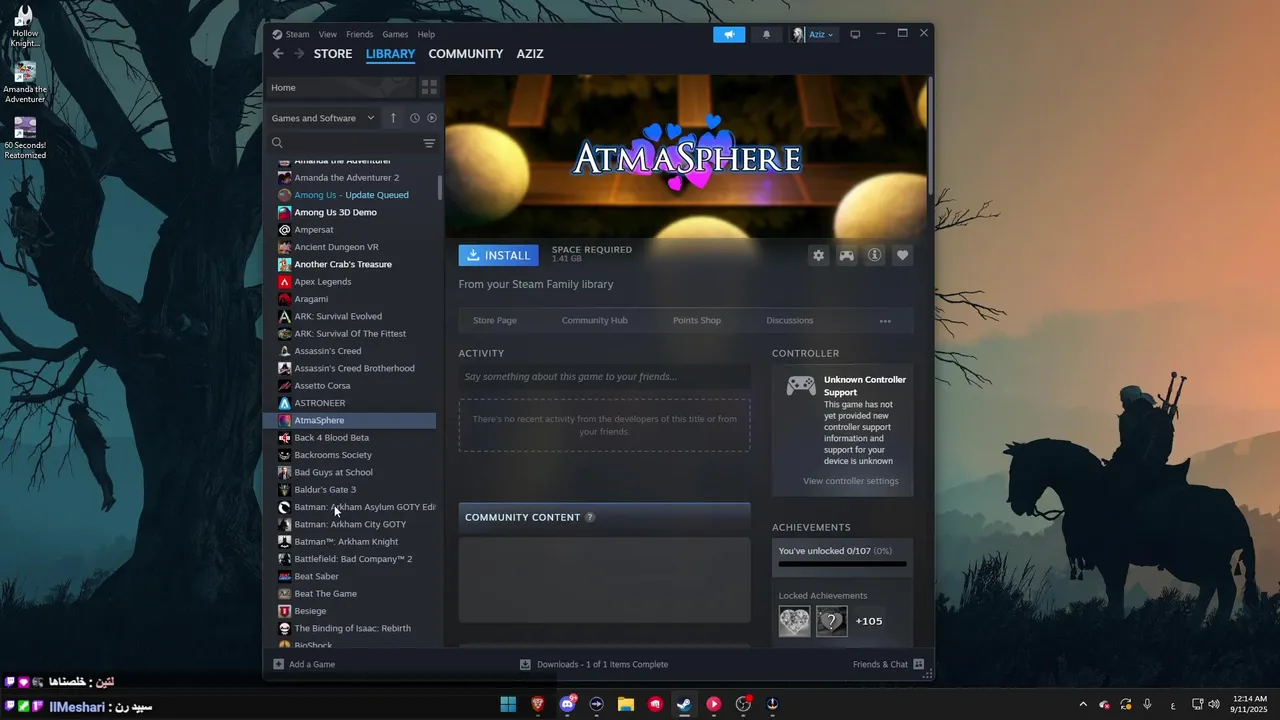The image size is (1280, 720).
Task: Switch library to collections grid view
Action: point(429,87)
